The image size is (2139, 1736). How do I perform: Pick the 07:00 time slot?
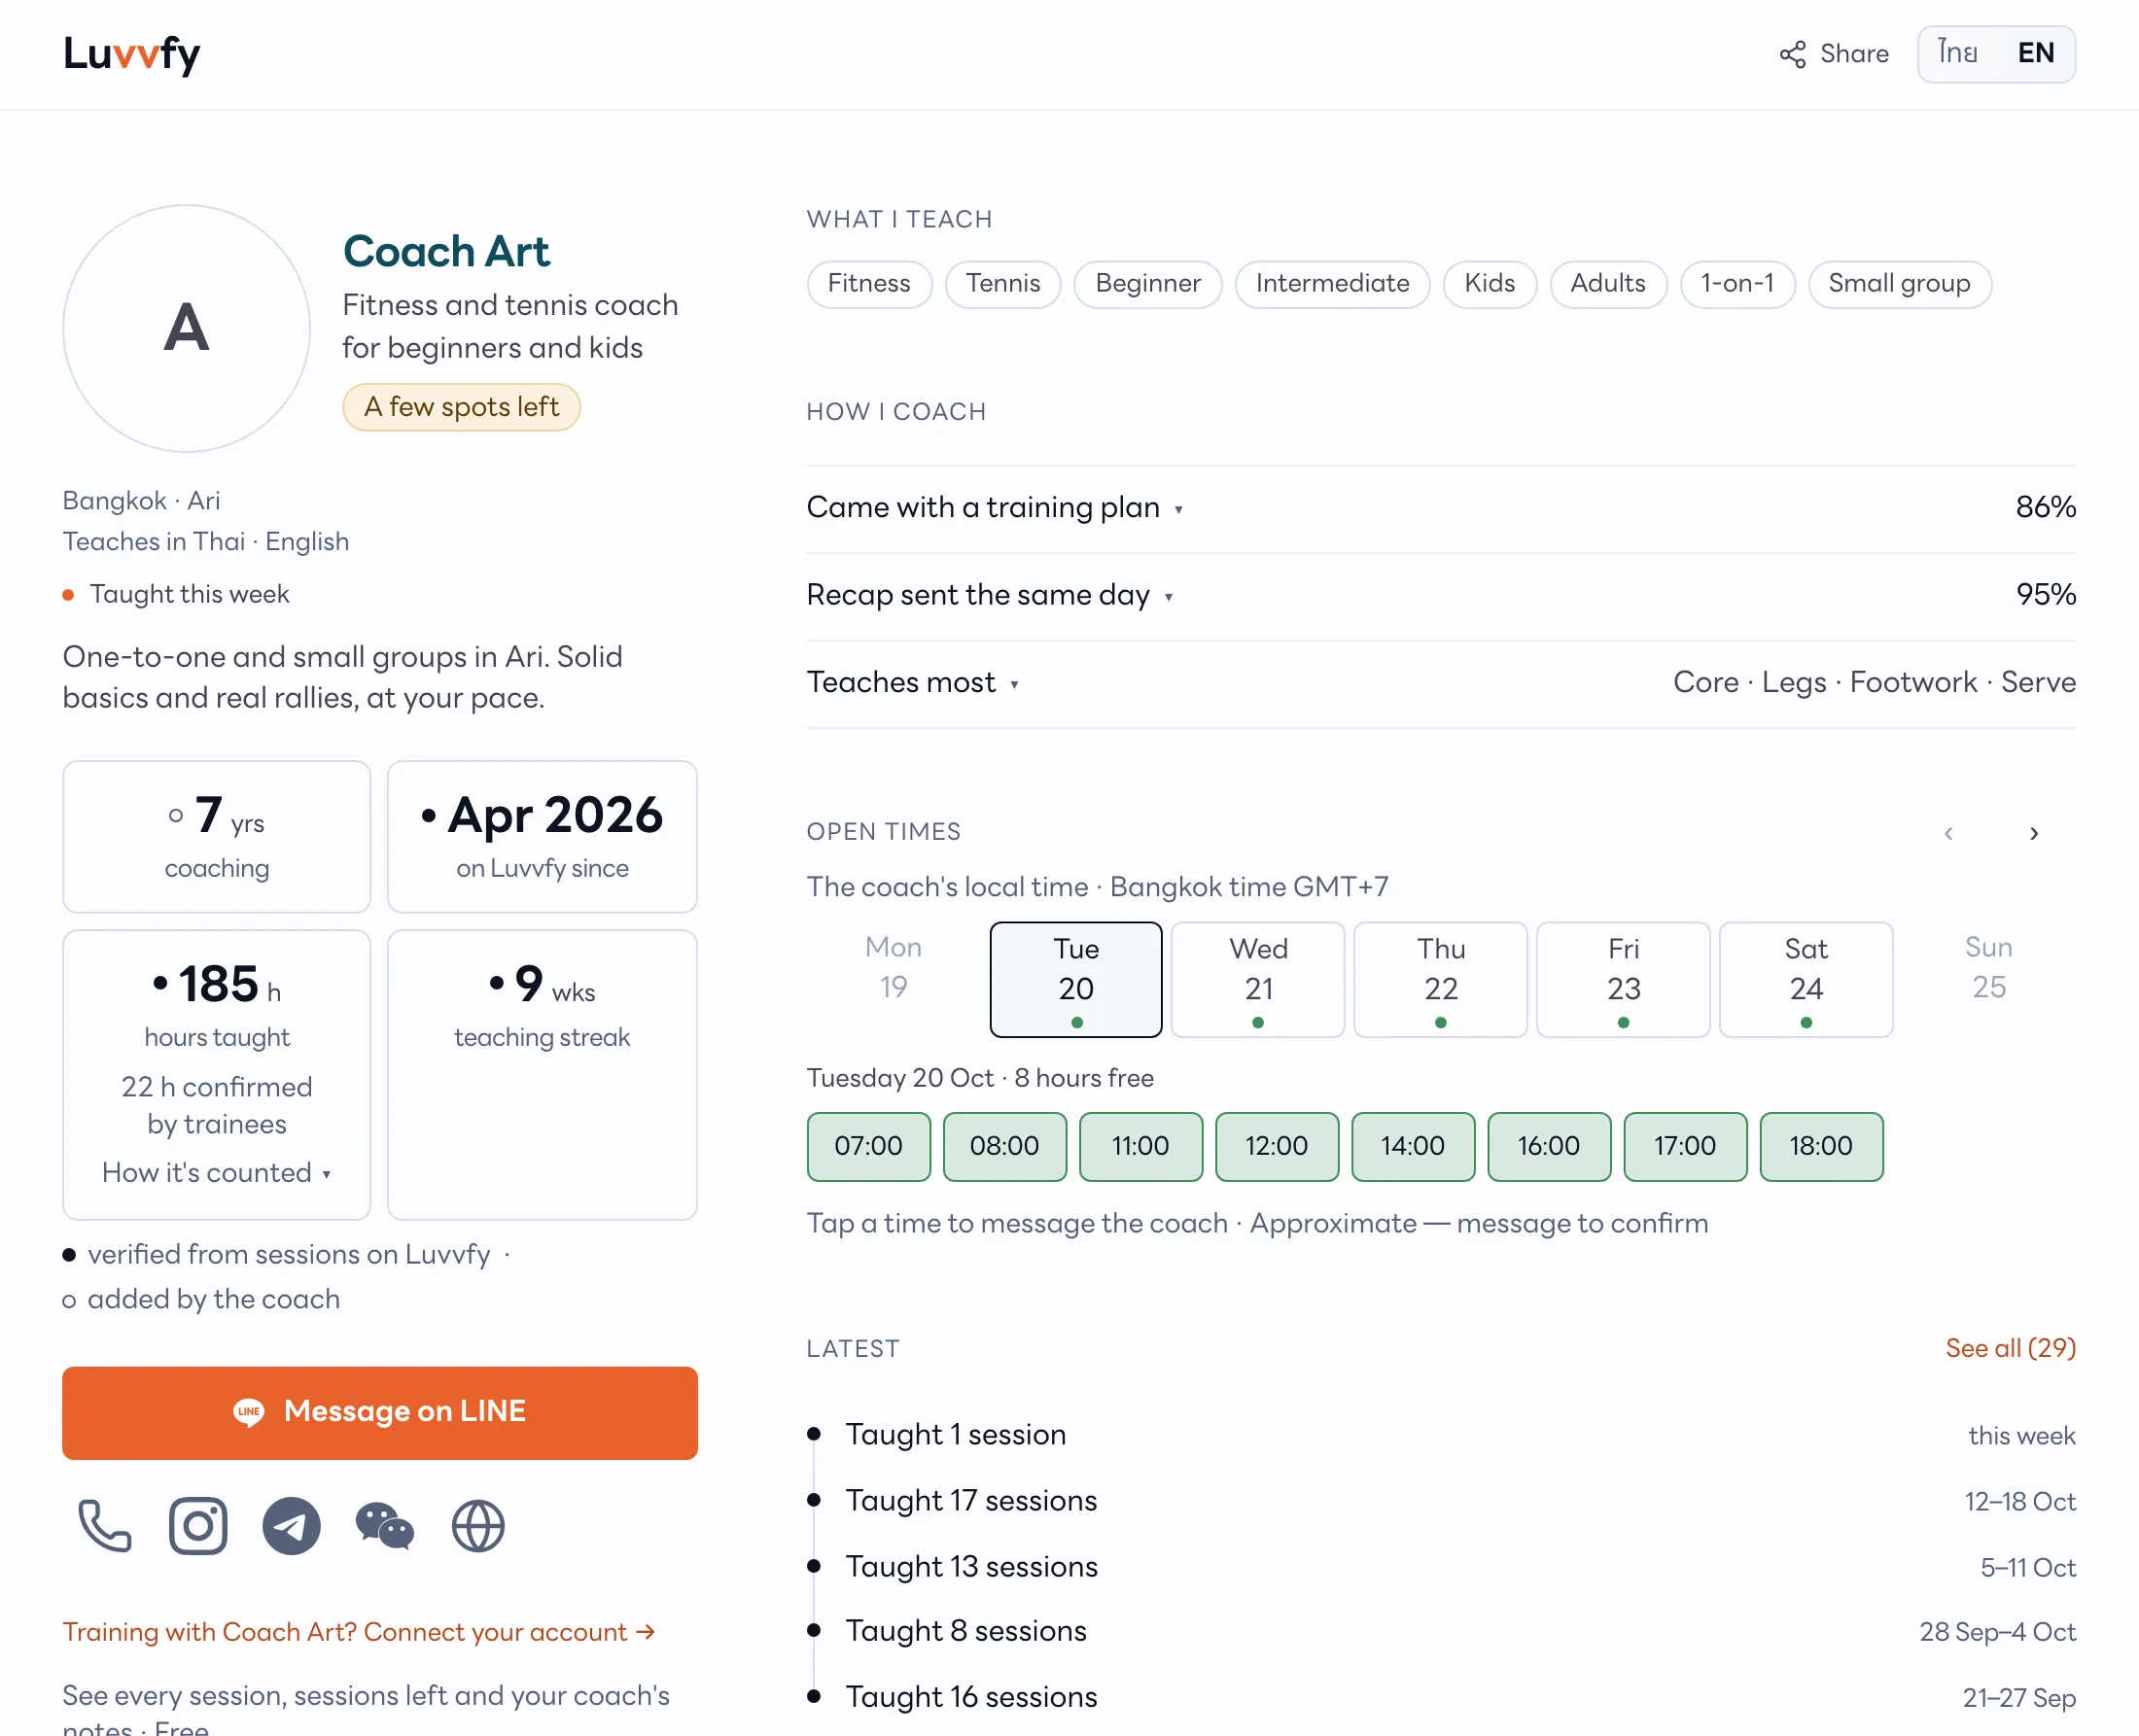click(868, 1146)
